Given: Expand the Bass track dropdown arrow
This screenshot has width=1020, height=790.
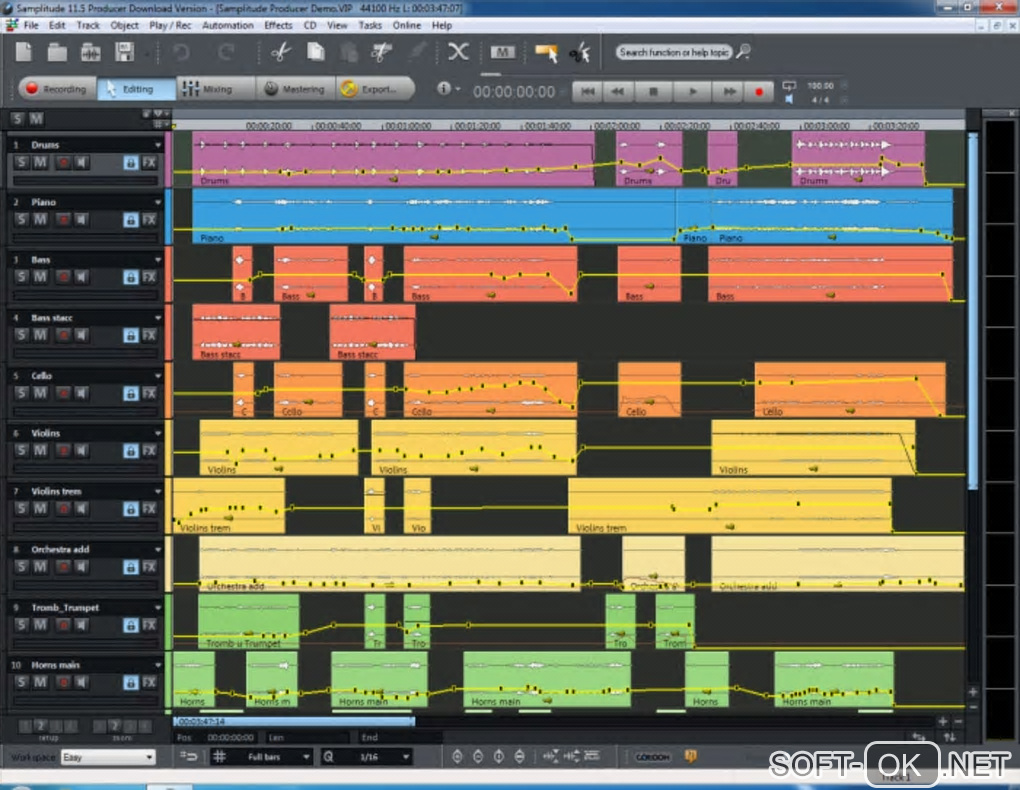Looking at the screenshot, I should tap(157, 260).
